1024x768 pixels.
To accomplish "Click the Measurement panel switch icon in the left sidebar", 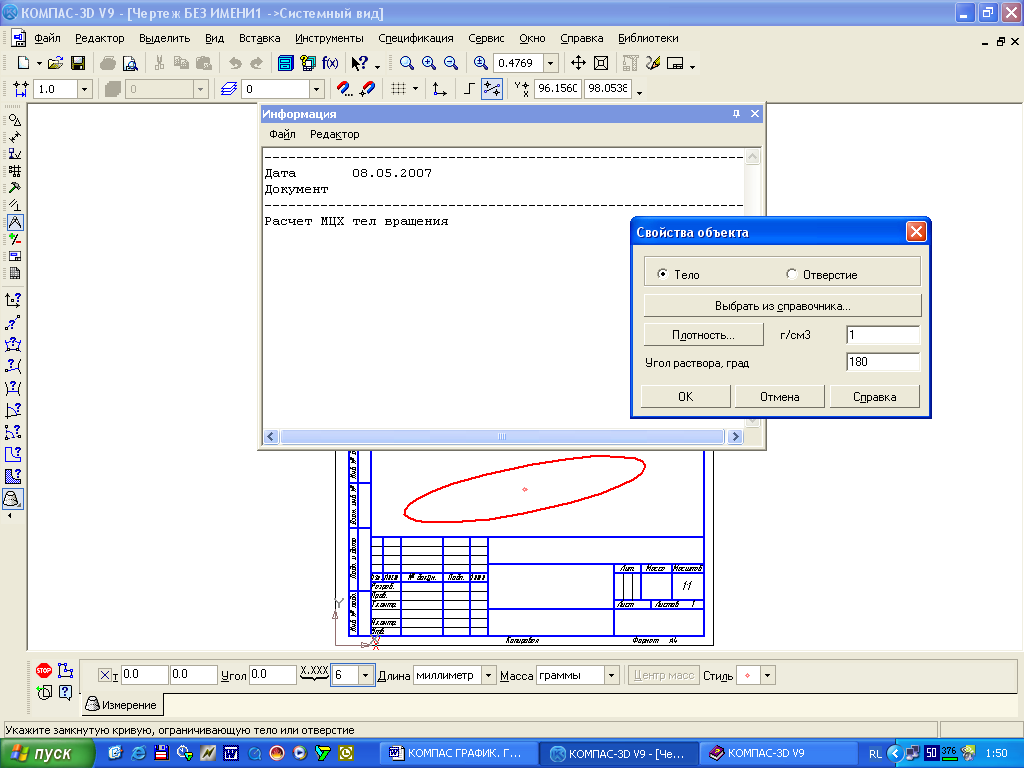I will (14, 223).
